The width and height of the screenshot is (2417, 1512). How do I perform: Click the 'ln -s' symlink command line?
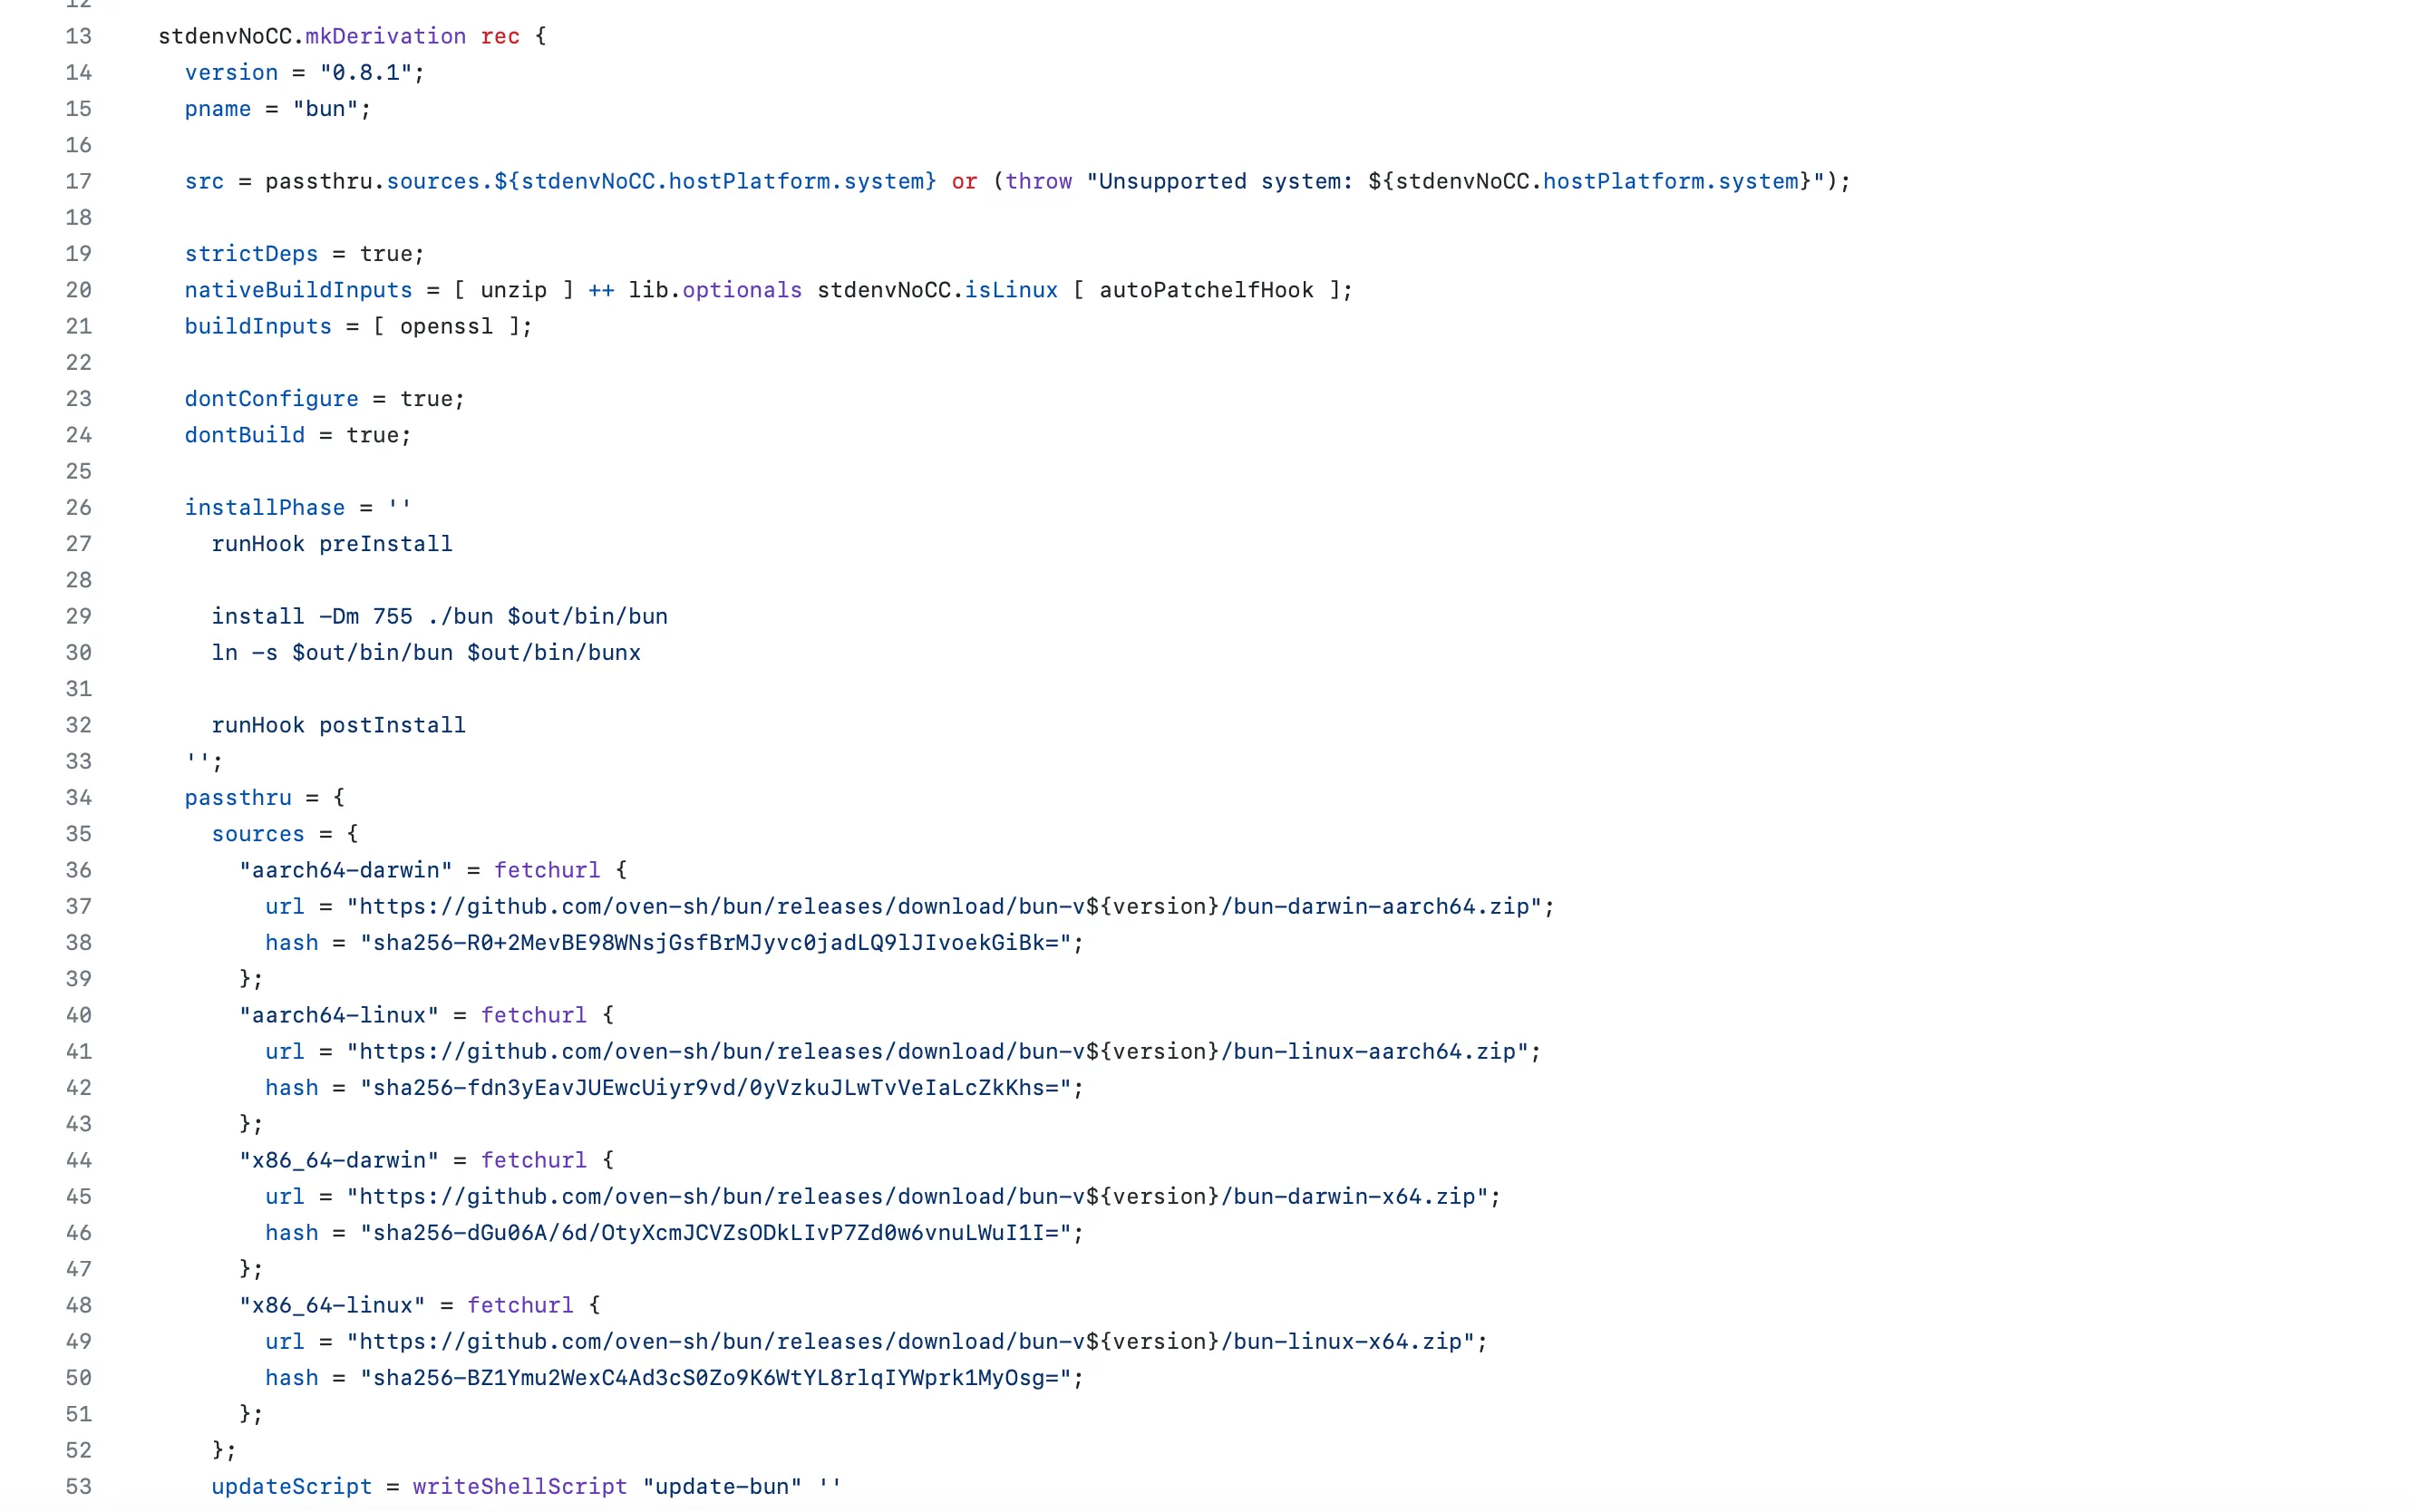[426, 652]
